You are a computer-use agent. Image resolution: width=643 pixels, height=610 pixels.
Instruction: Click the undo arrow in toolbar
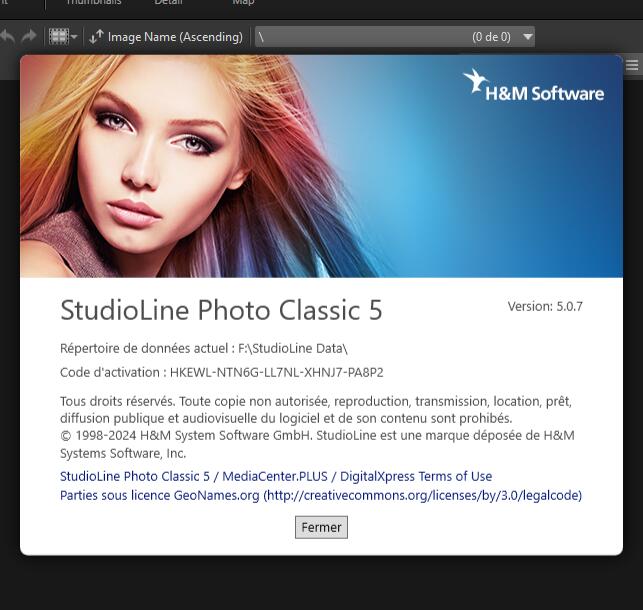coord(7,37)
